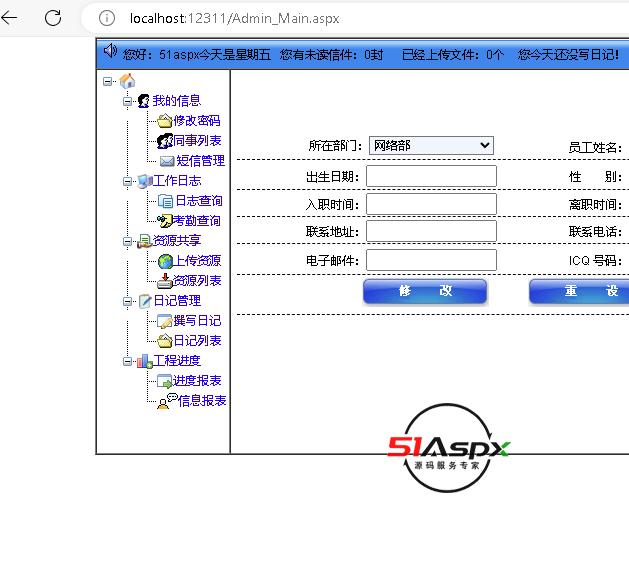This screenshot has width=629, height=579.
Task: Click the 您今天还没写日记! banner text
Action: click(568, 55)
